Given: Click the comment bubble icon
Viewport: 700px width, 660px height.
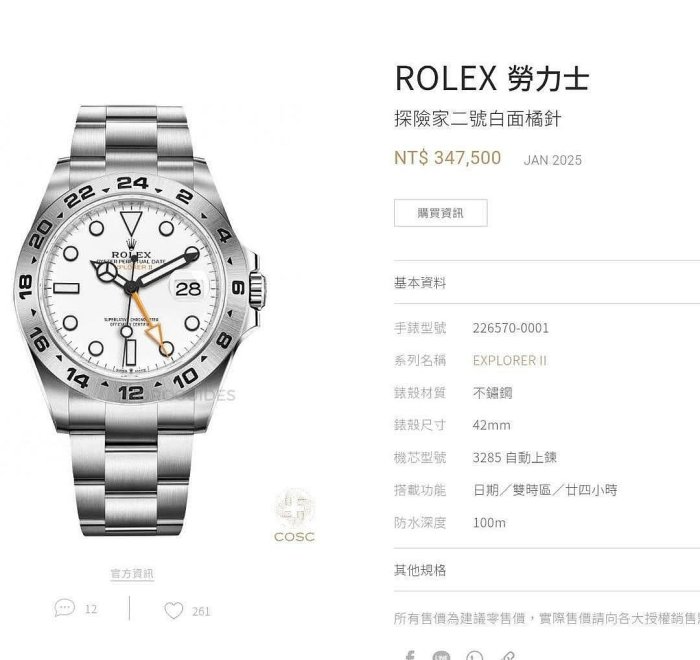Looking at the screenshot, I should (64, 608).
